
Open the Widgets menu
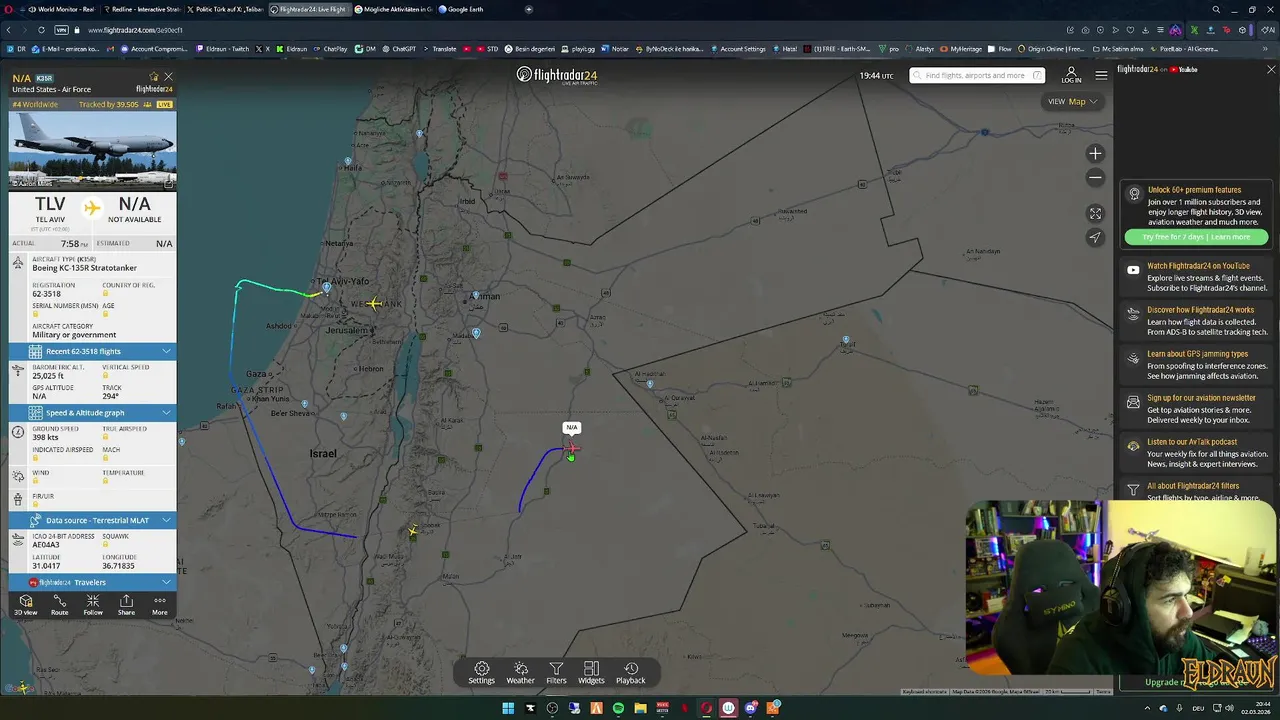(x=591, y=673)
